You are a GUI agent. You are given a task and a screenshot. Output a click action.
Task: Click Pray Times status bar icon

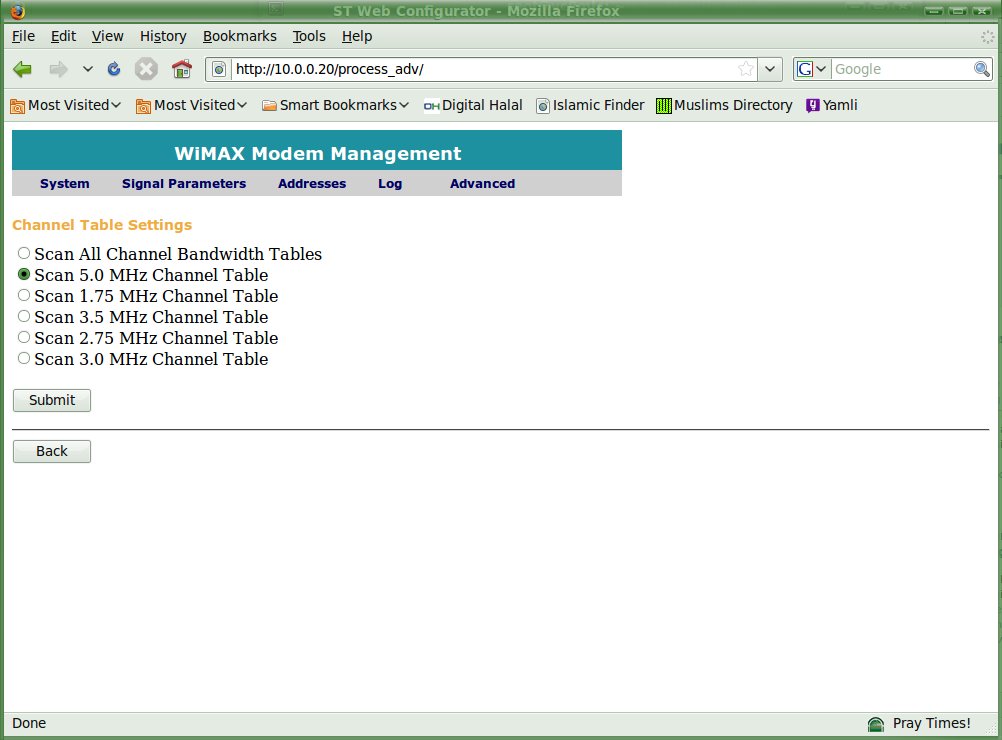(x=876, y=723)
